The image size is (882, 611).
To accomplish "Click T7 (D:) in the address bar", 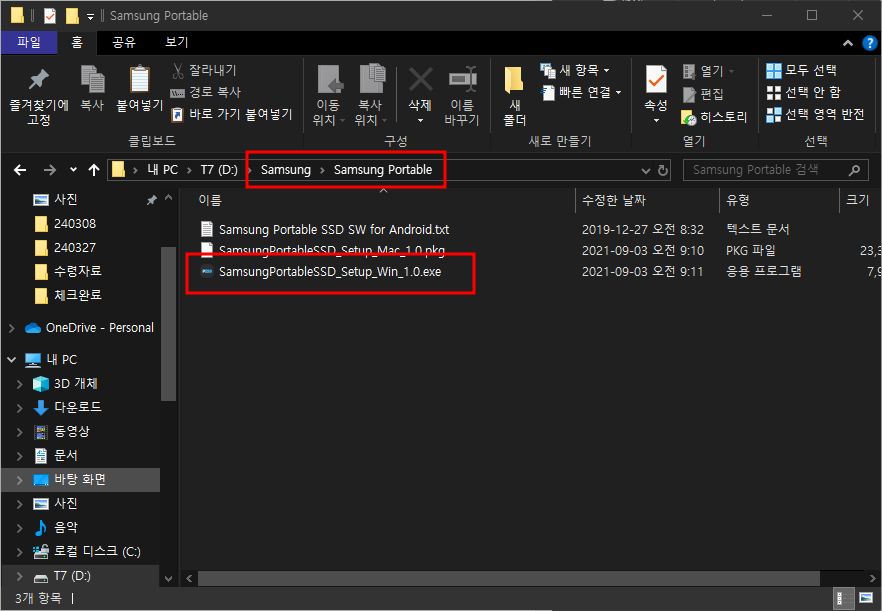I will click(219, 170).
